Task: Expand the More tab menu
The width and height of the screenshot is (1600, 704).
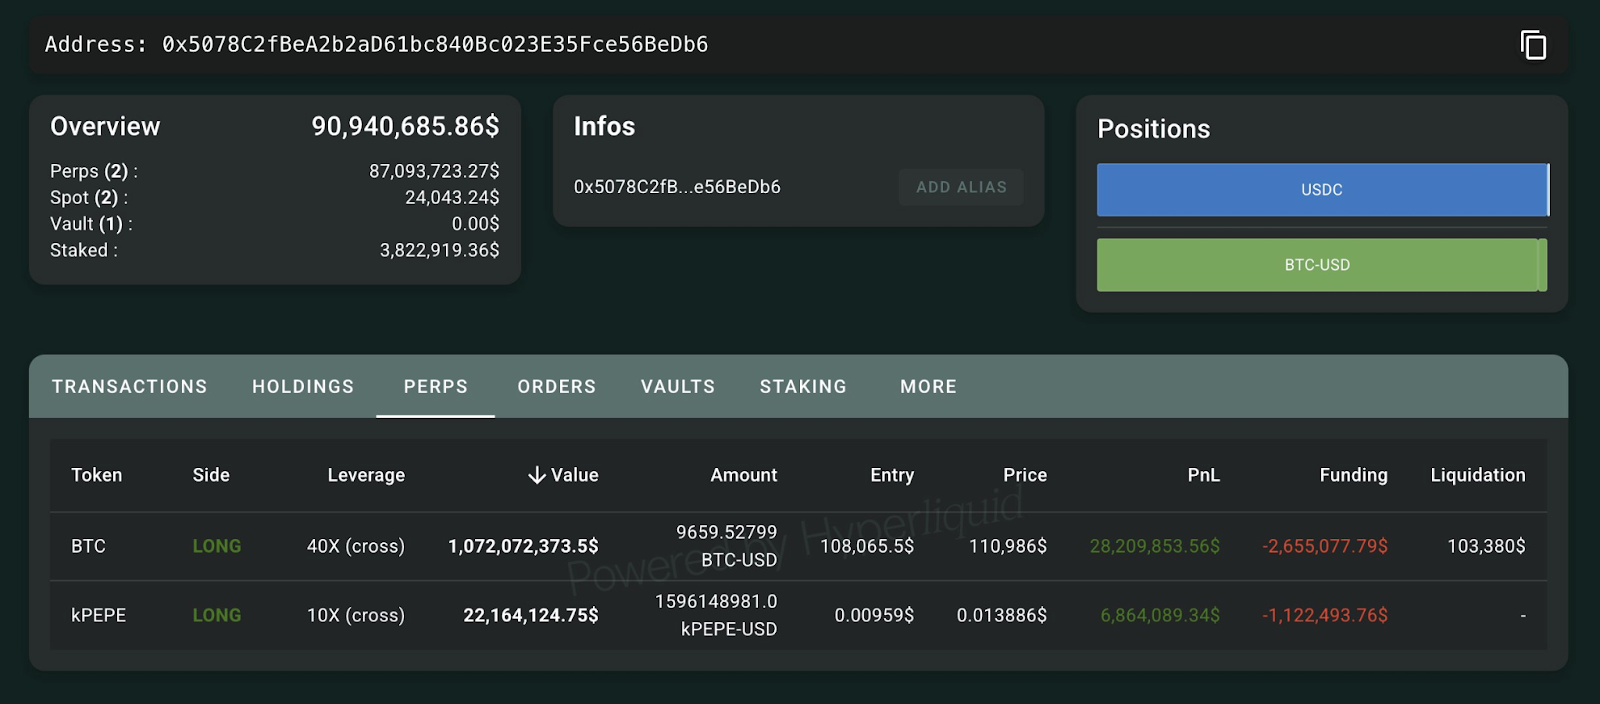Action: coord(928,387)
